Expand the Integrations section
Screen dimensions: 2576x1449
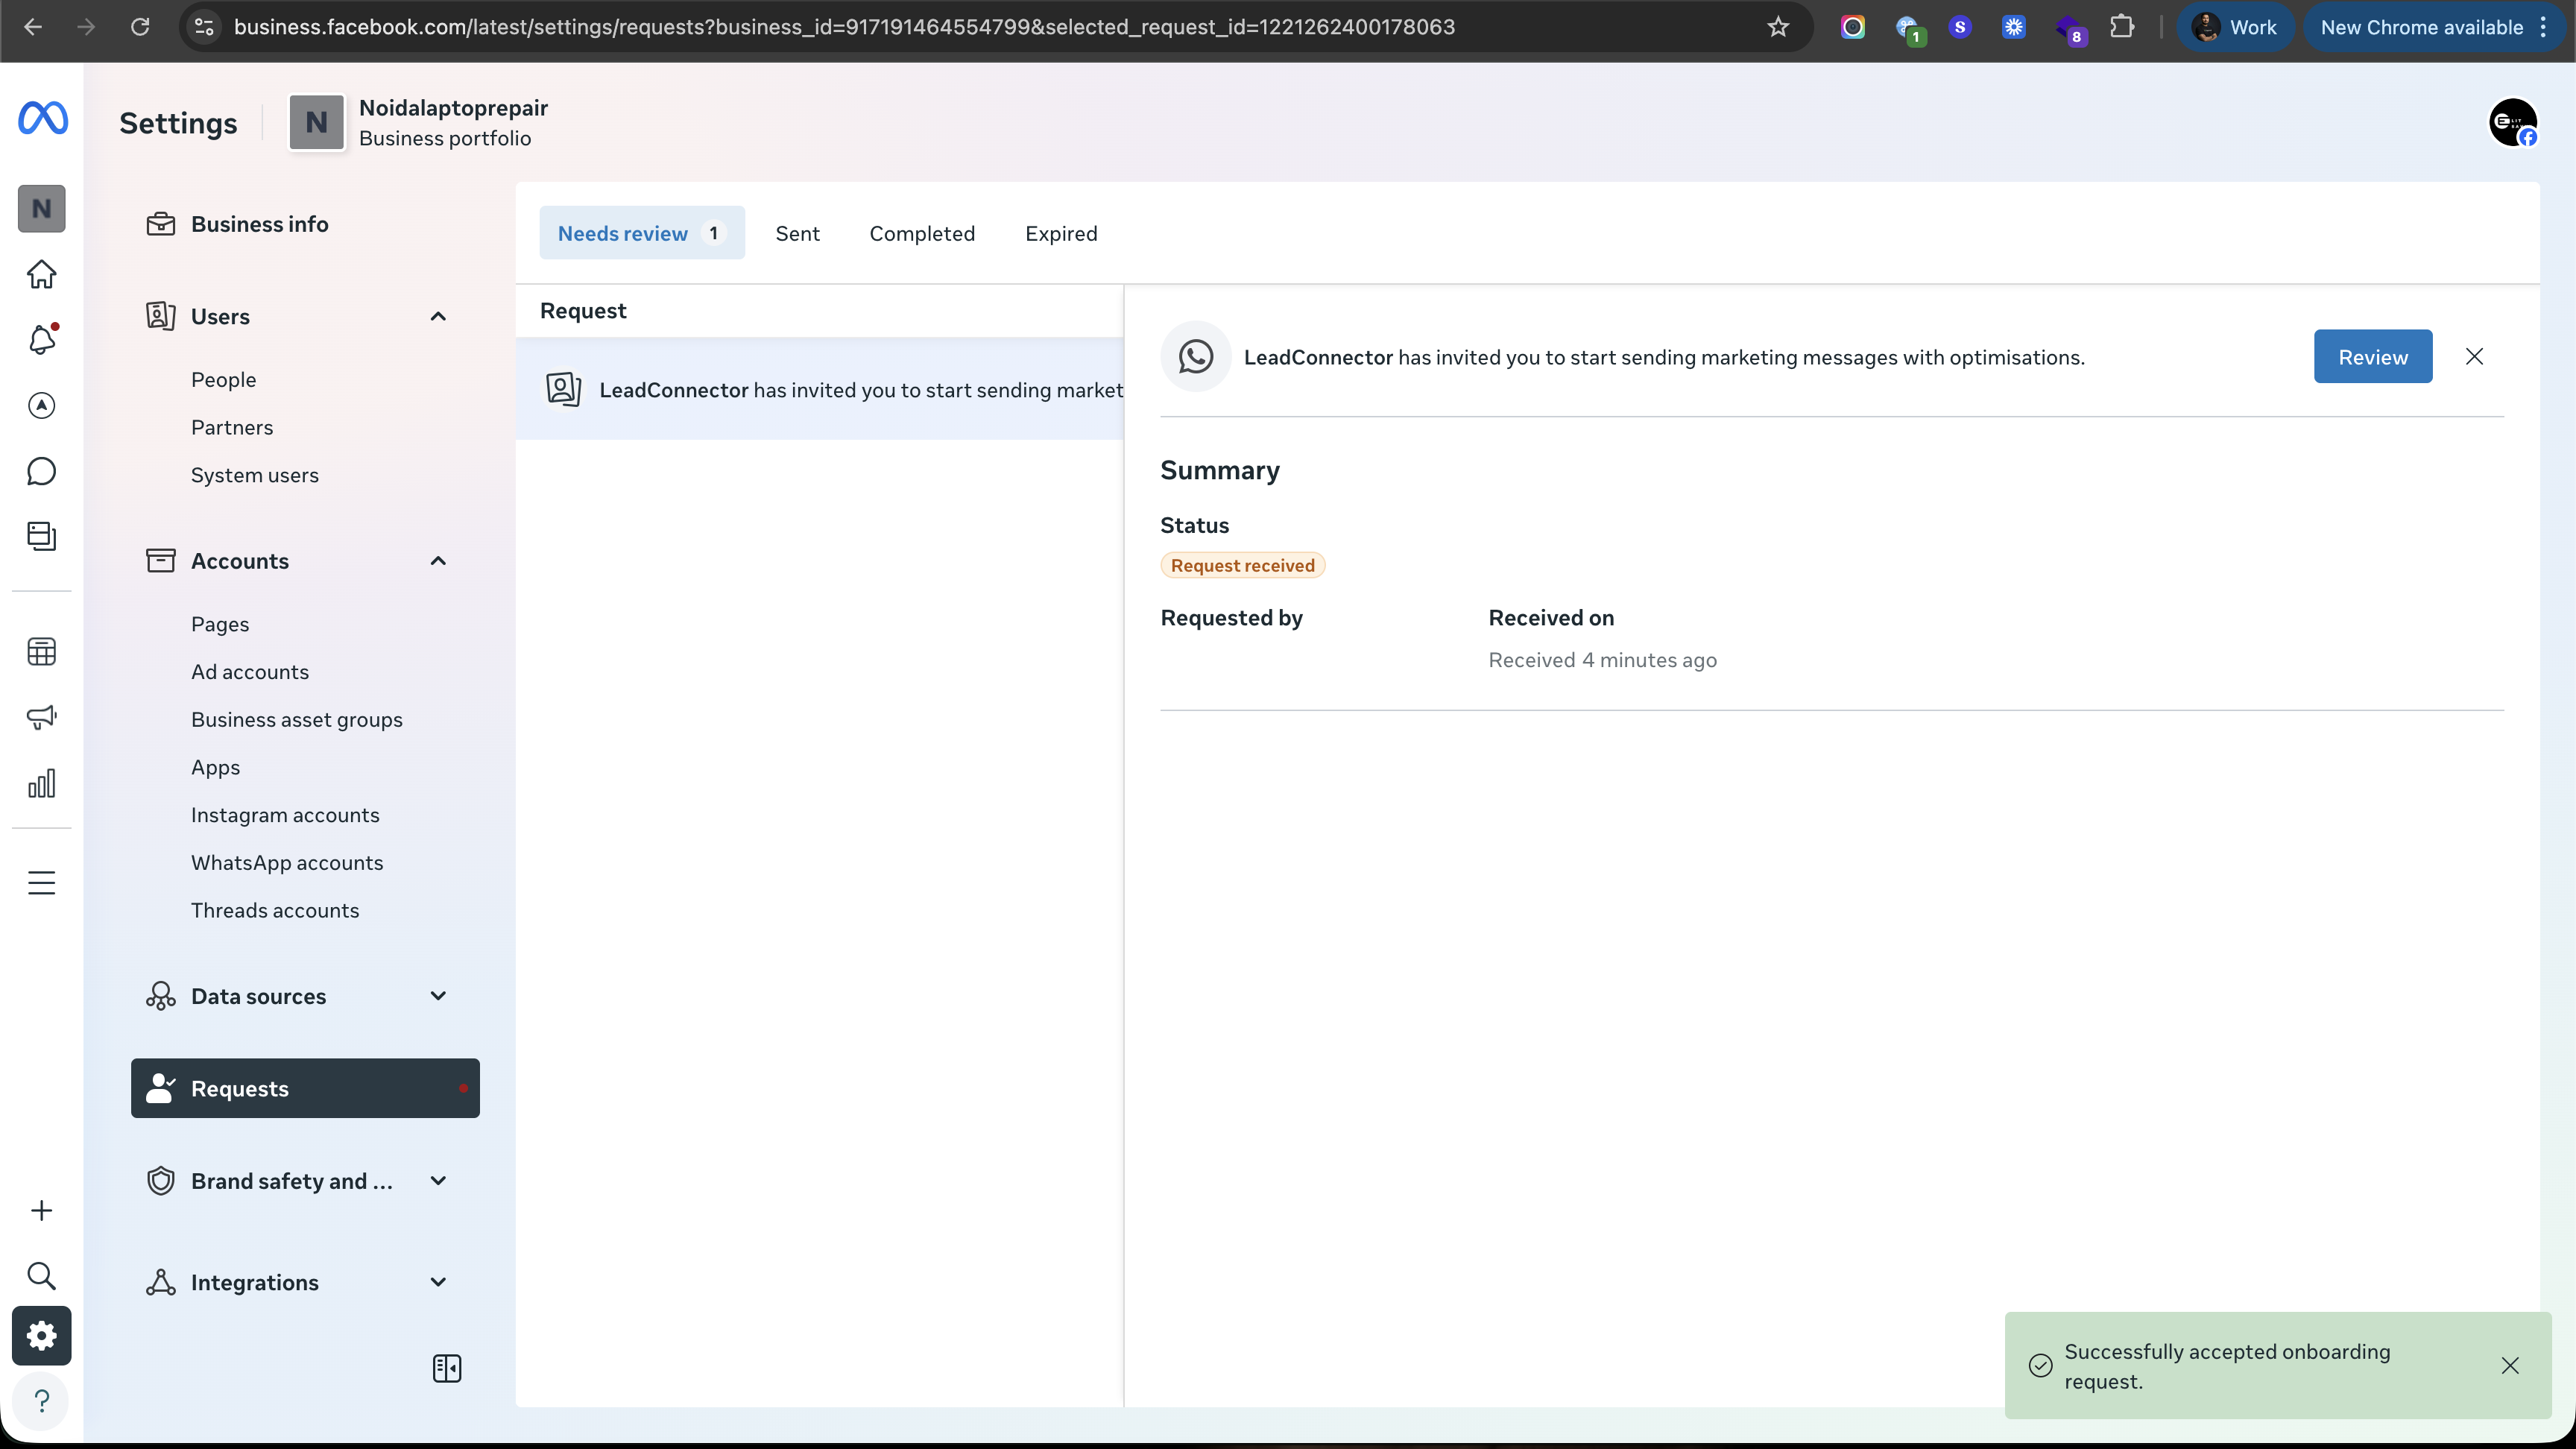(x=438, y=1282)
